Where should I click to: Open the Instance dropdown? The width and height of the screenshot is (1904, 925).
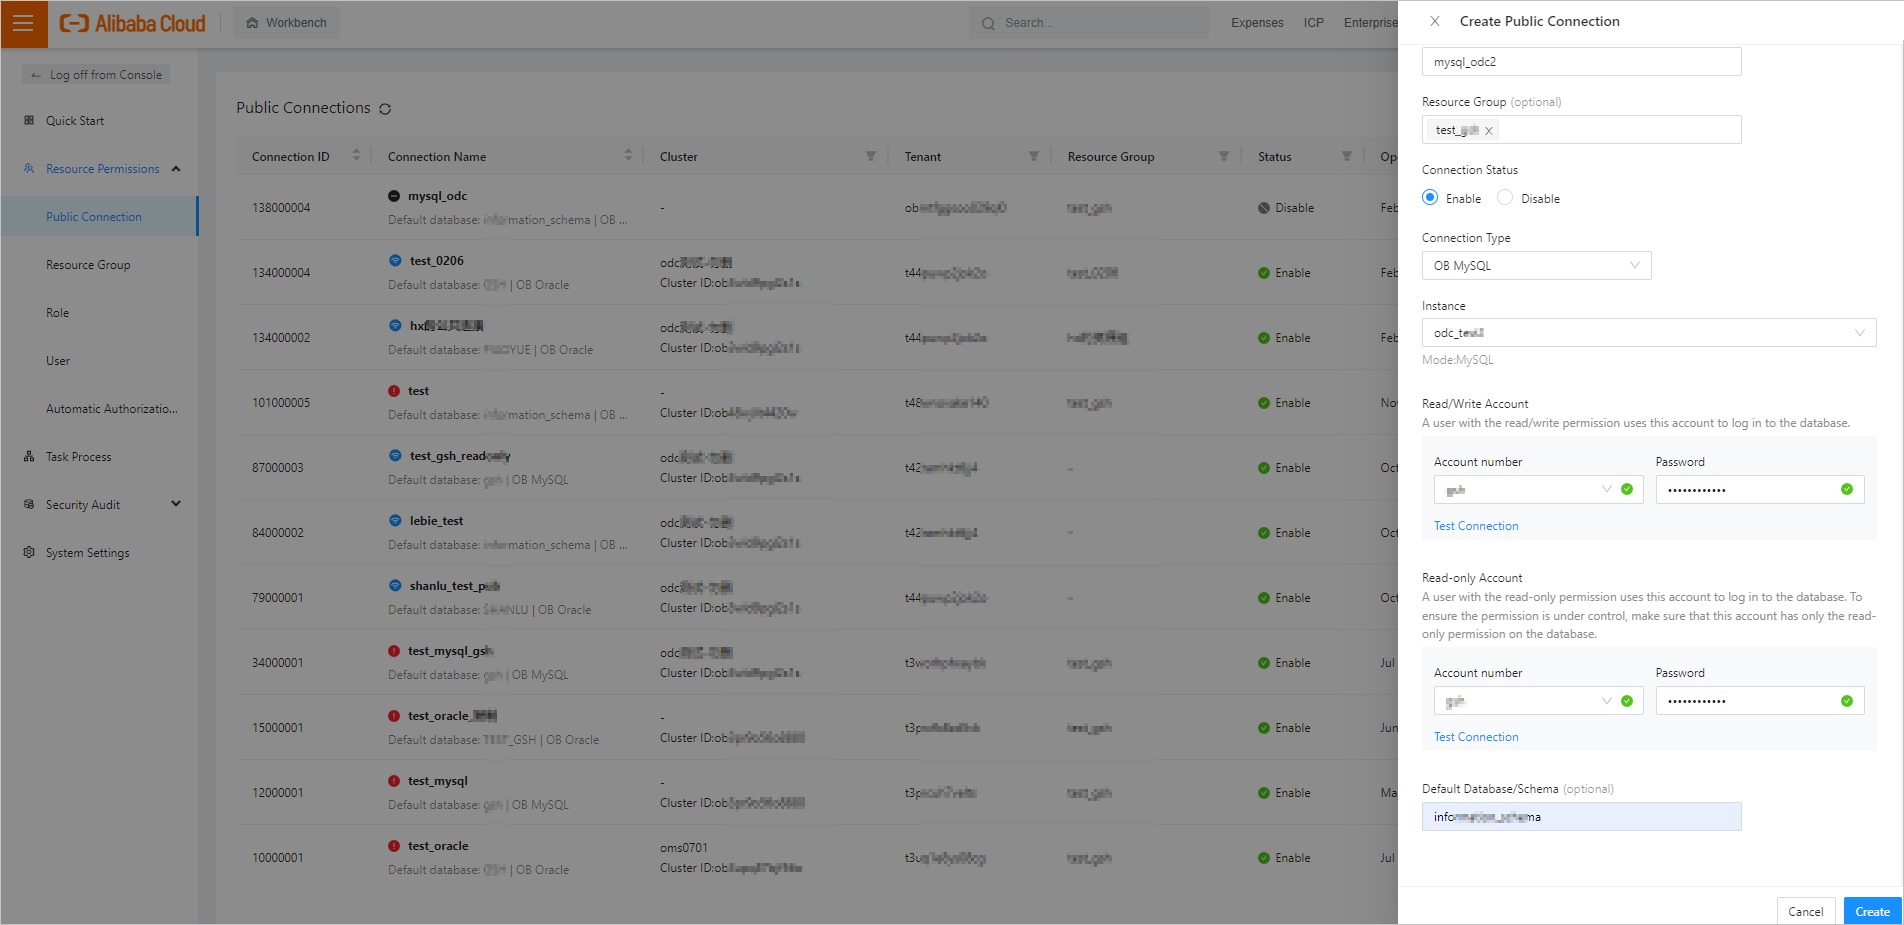pyautogui.click(x=1649, y=332)
